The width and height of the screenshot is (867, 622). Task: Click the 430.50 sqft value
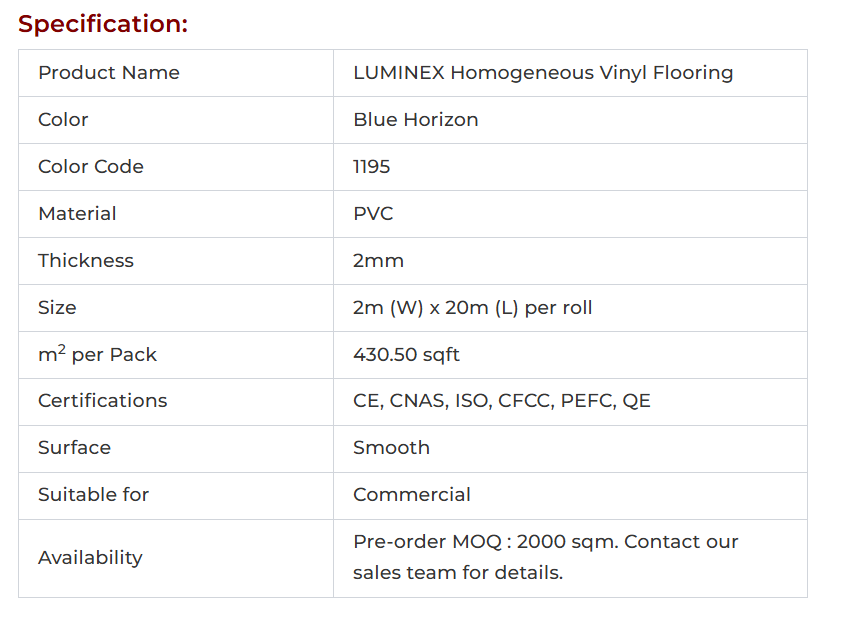(x=406, y=355)
